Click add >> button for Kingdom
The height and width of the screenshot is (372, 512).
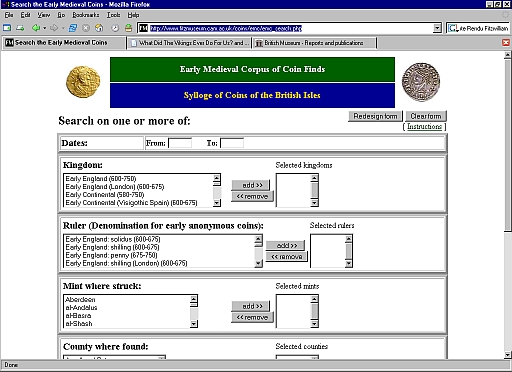(251, 185)
